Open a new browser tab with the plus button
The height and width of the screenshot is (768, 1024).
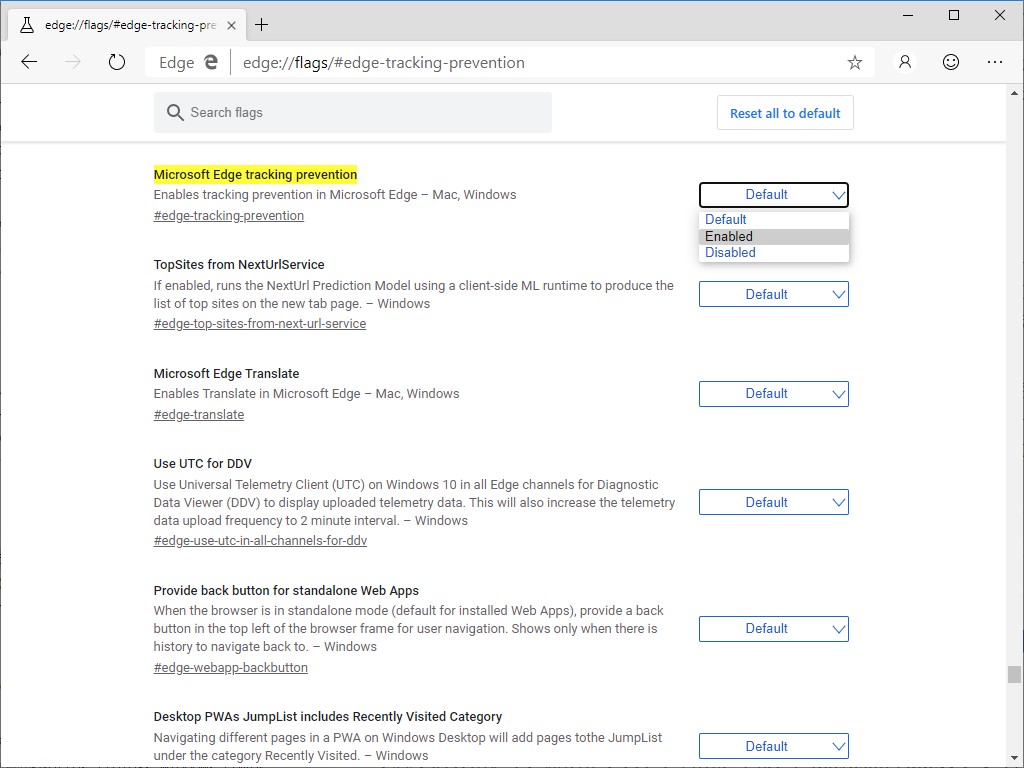point(262,24)
